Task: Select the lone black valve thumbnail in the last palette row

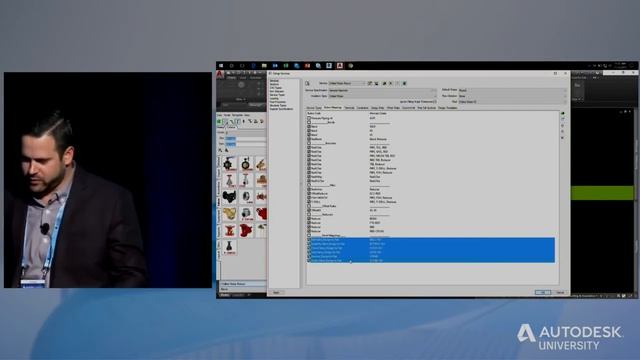Action: tap(229, 247)
